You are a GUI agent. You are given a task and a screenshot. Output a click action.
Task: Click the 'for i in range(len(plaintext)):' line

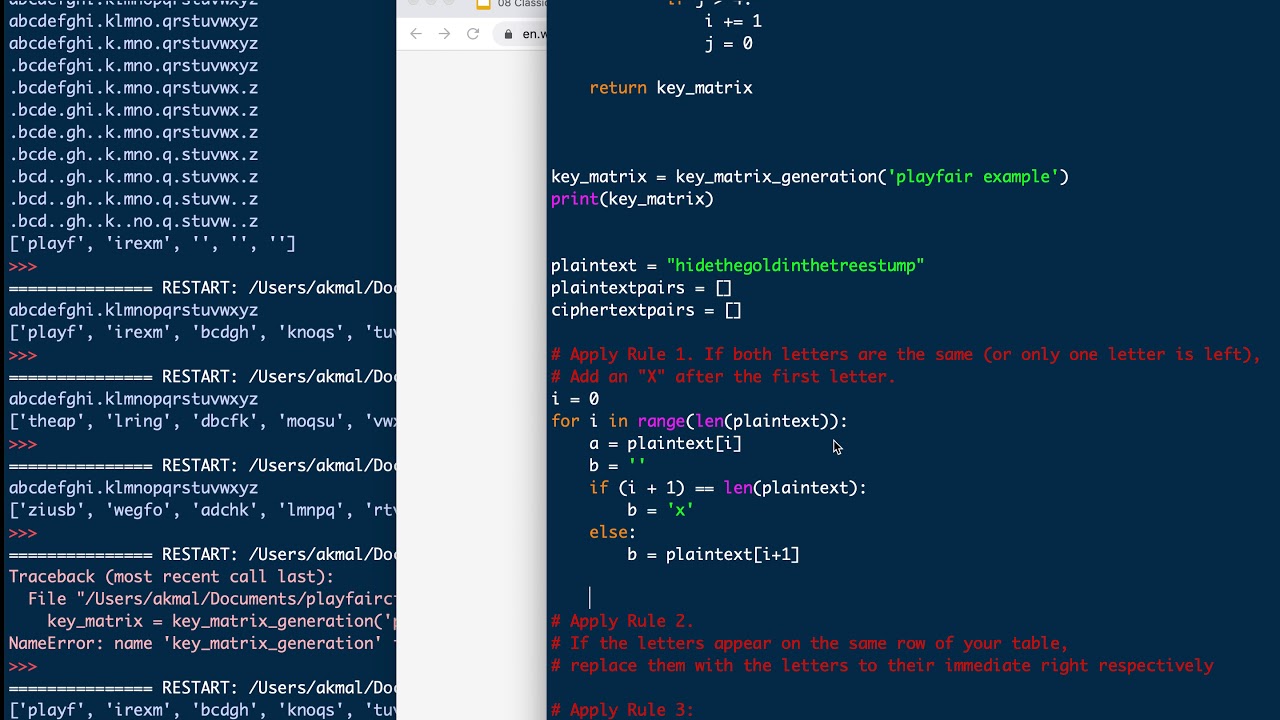point(699,421)
